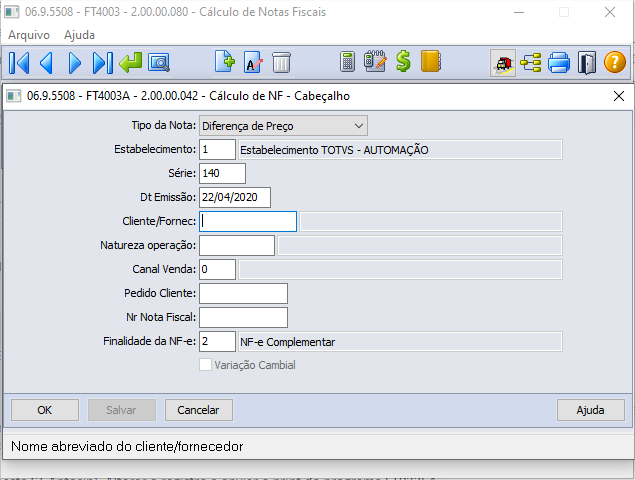Jump to last record arrow icon
This screenshot has width=635, height=480.
[x=102, y=62]
